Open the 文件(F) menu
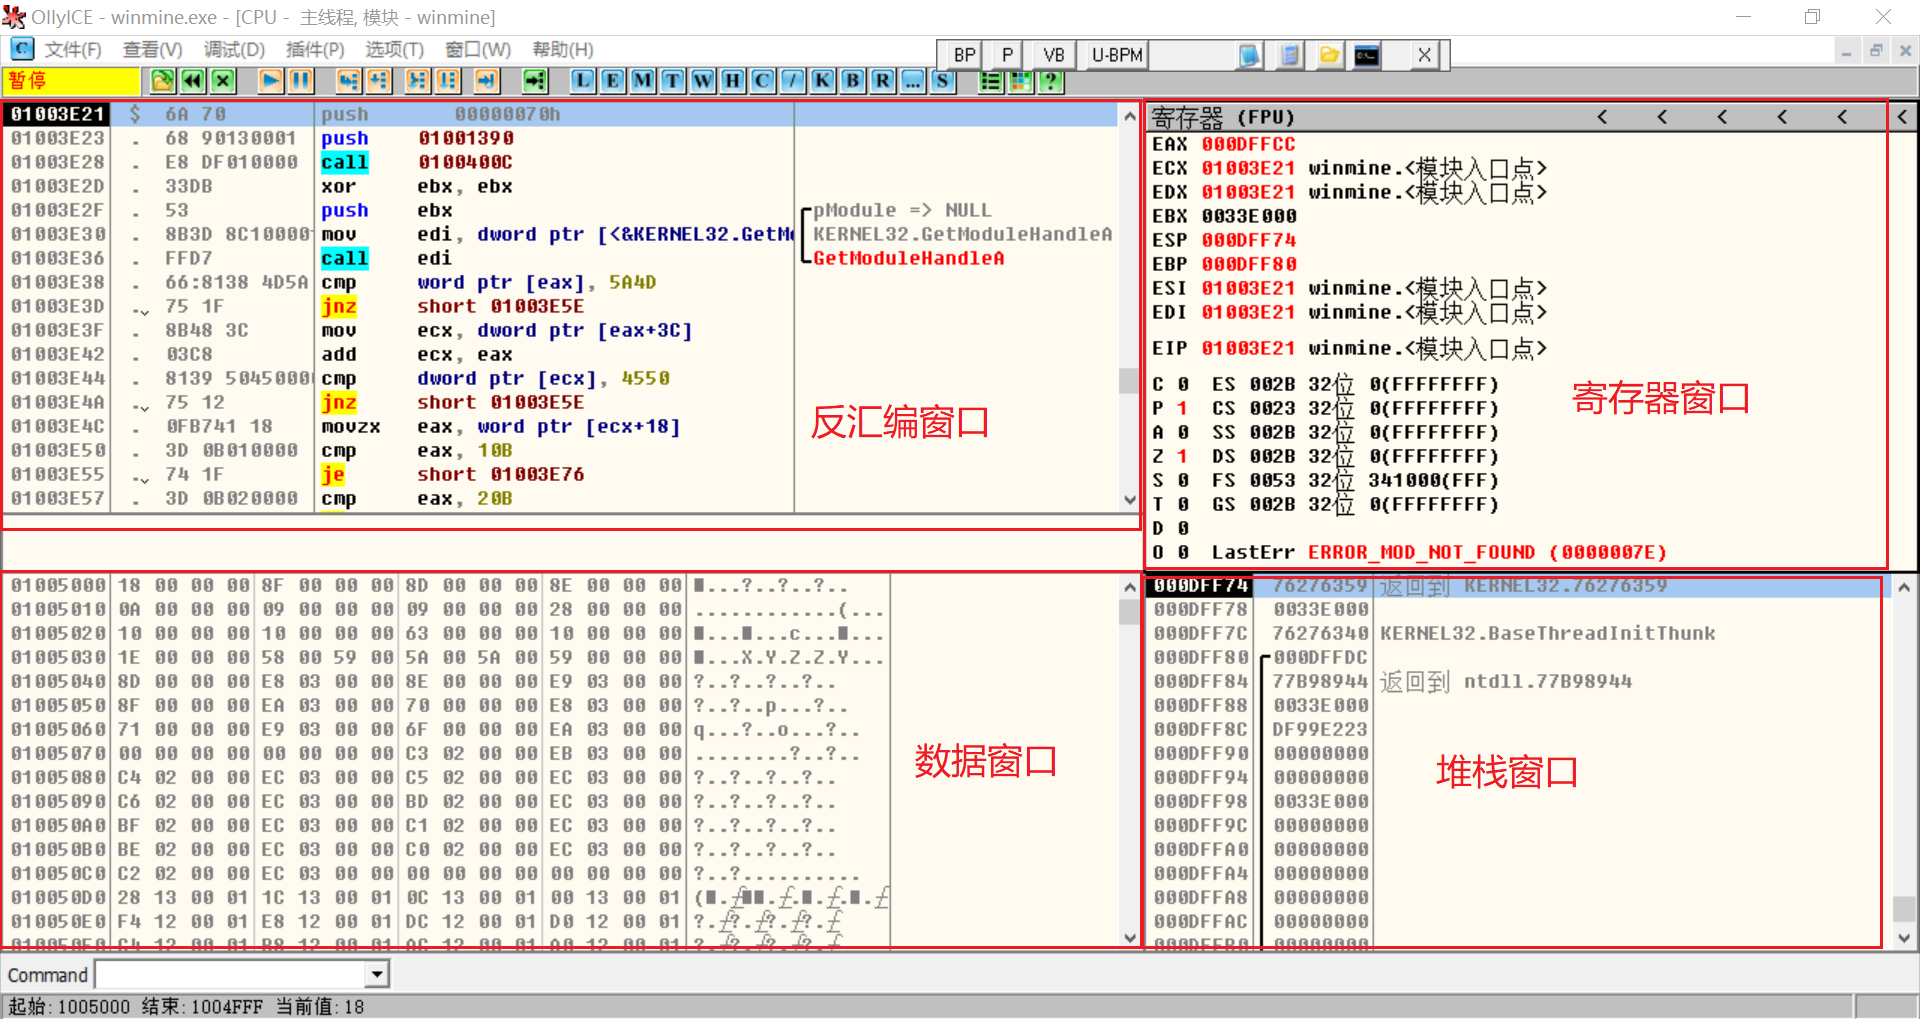1920x1019 pixels. (x=73, y=50)
